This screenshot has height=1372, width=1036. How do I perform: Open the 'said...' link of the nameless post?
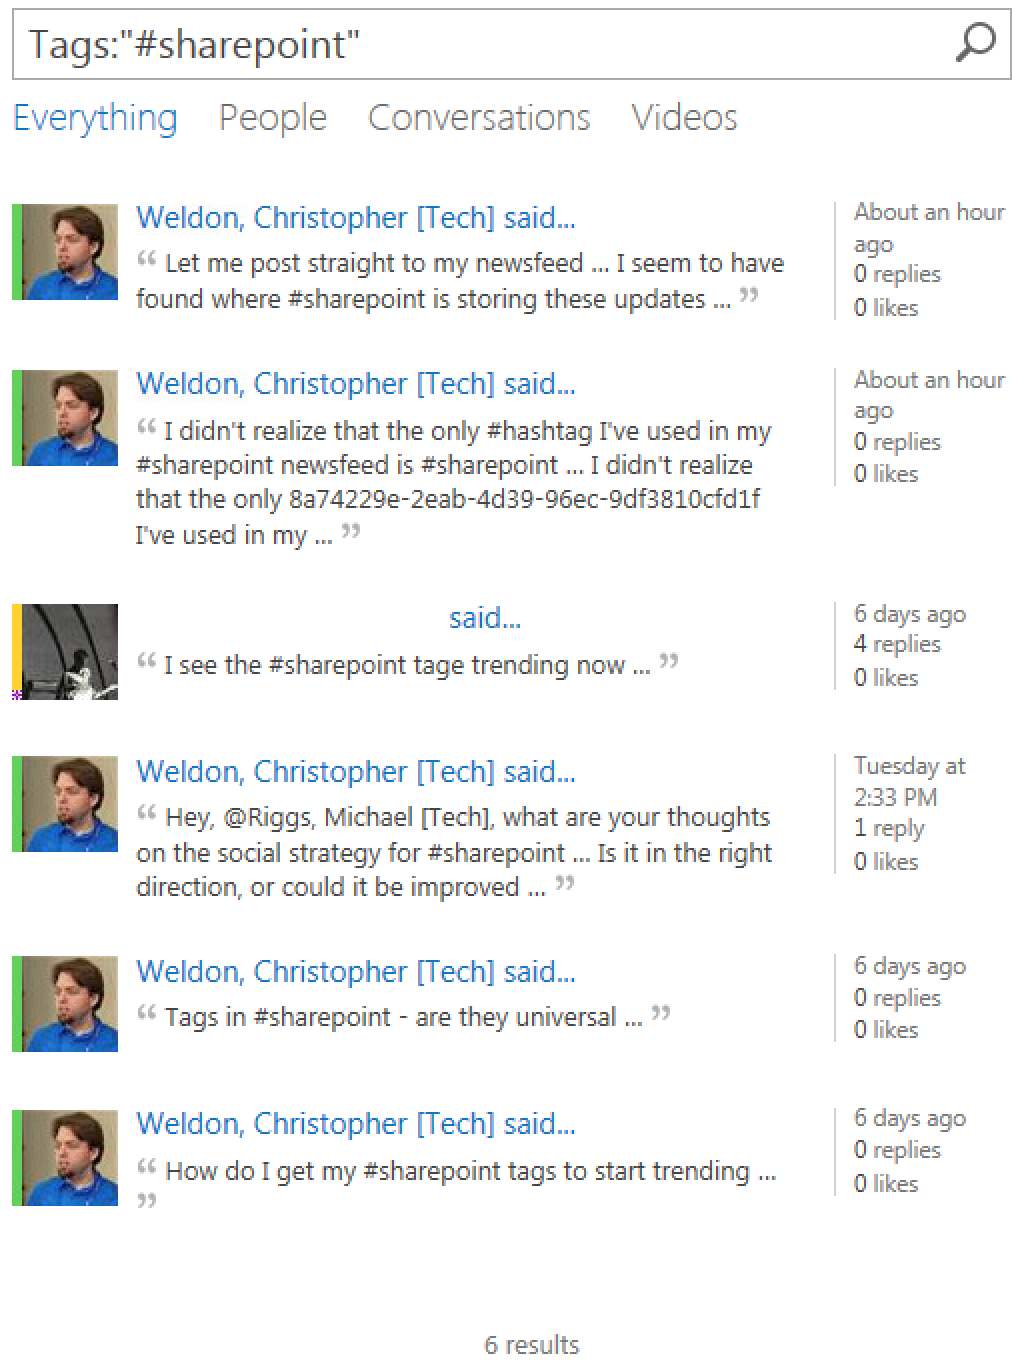[485, 618]
